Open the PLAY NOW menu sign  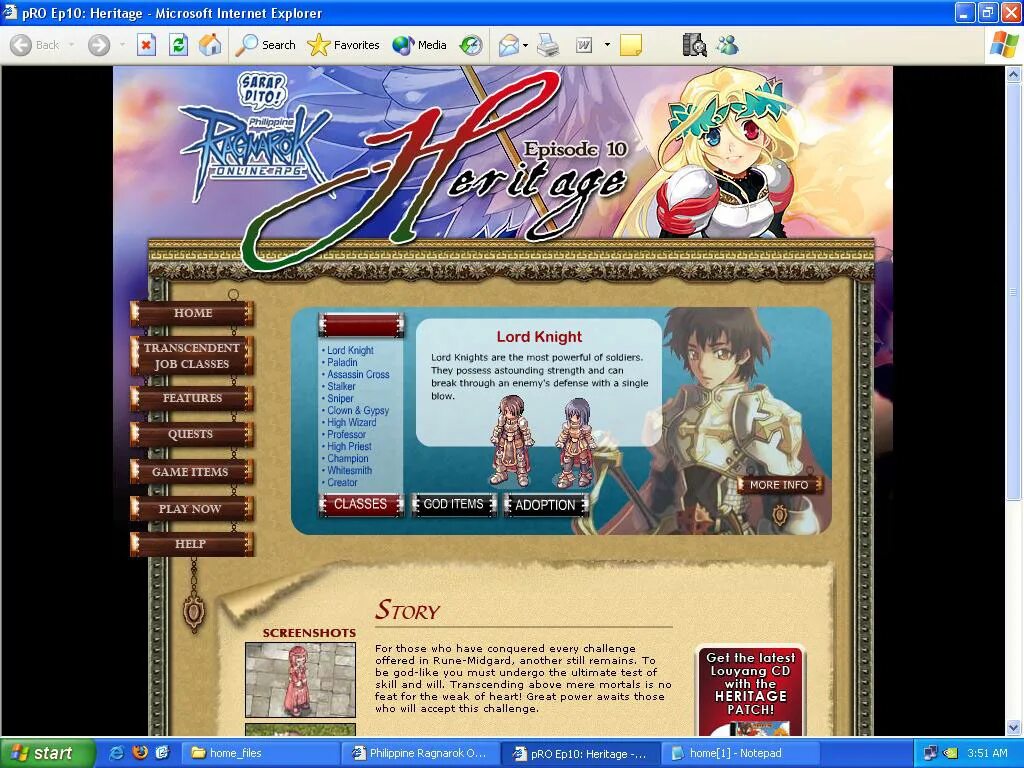pyautogui.click(x=191, y=509)
